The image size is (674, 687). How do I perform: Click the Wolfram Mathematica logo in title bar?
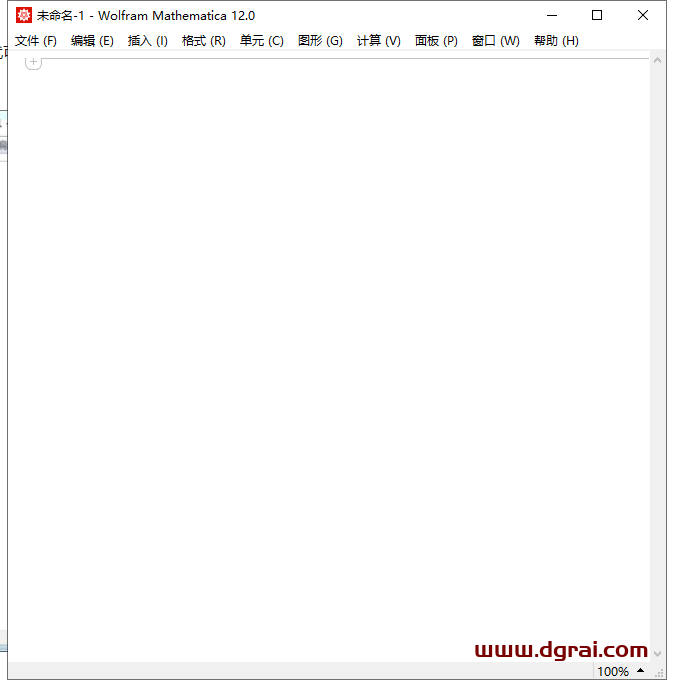(24, 15)
